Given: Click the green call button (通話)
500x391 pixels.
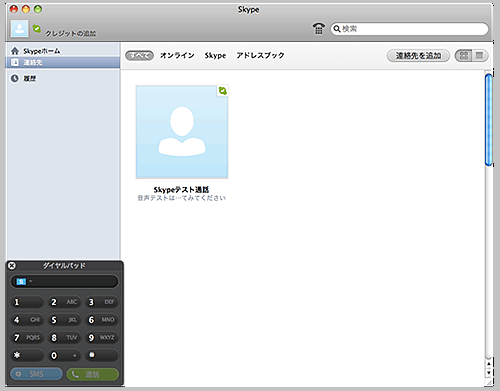Looking at the screenshot, I should [93, 374].
